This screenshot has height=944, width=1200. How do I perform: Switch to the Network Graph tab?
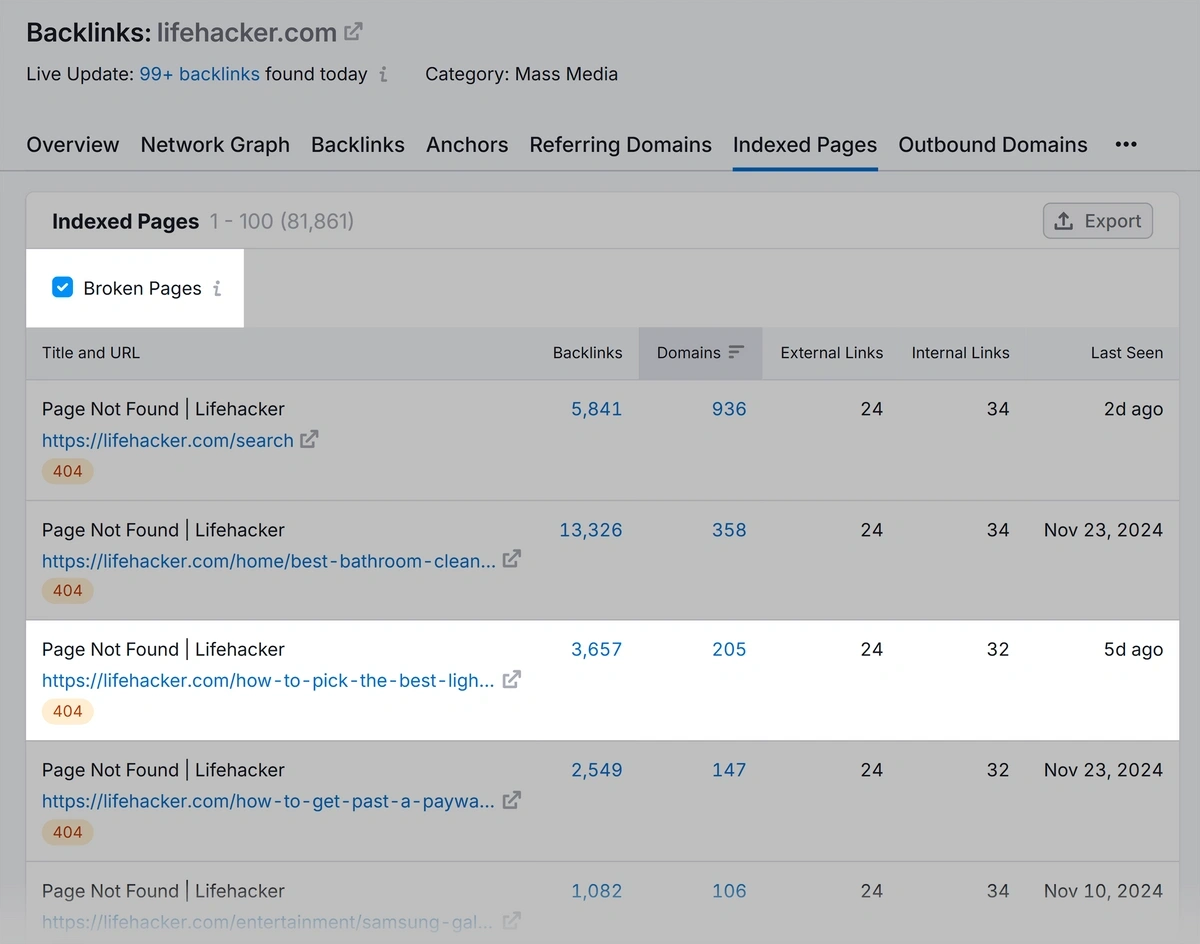215,145
